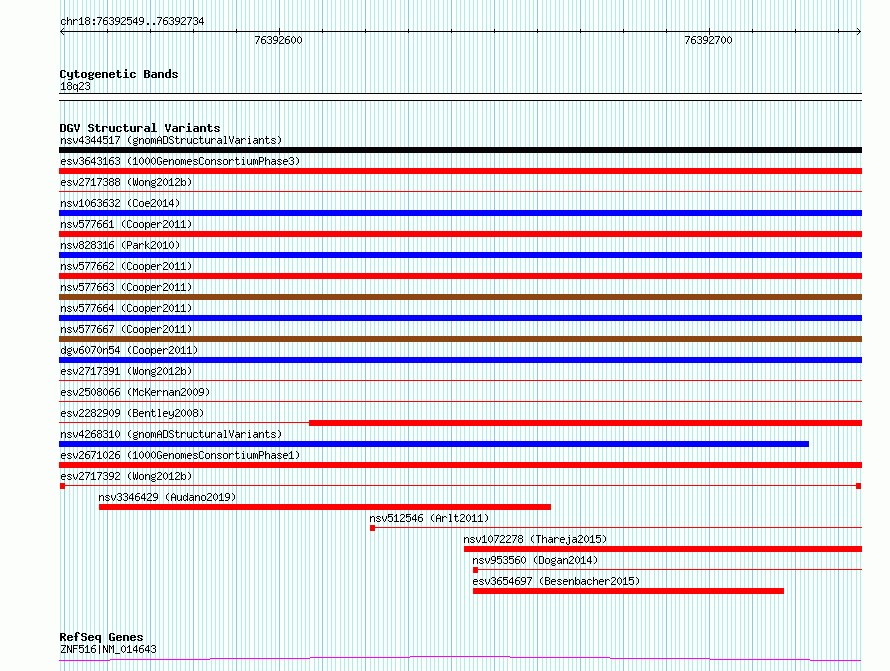This screenshot has width=890, height=671.
Task: Select nsv953560 (Dogan2014) label
Action: coord(535,560)
